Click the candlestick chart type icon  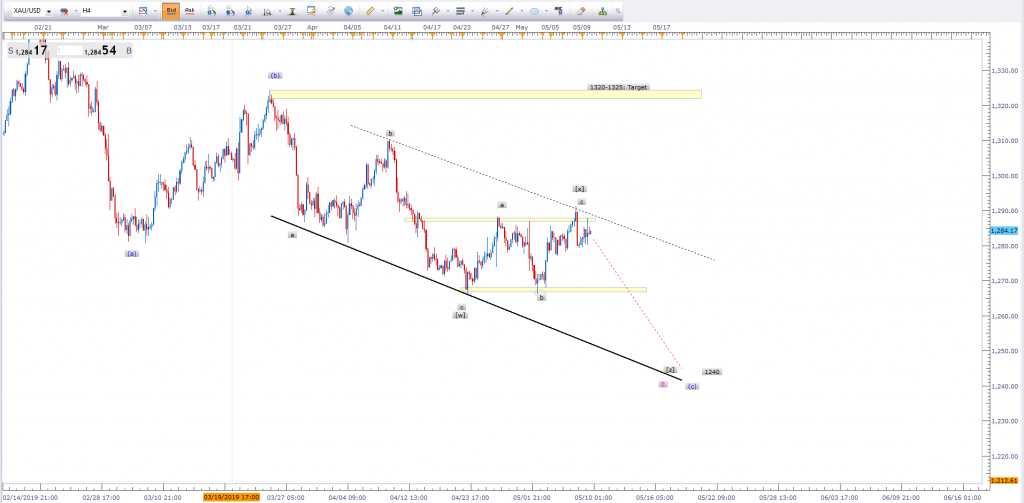tap(143, 10)
